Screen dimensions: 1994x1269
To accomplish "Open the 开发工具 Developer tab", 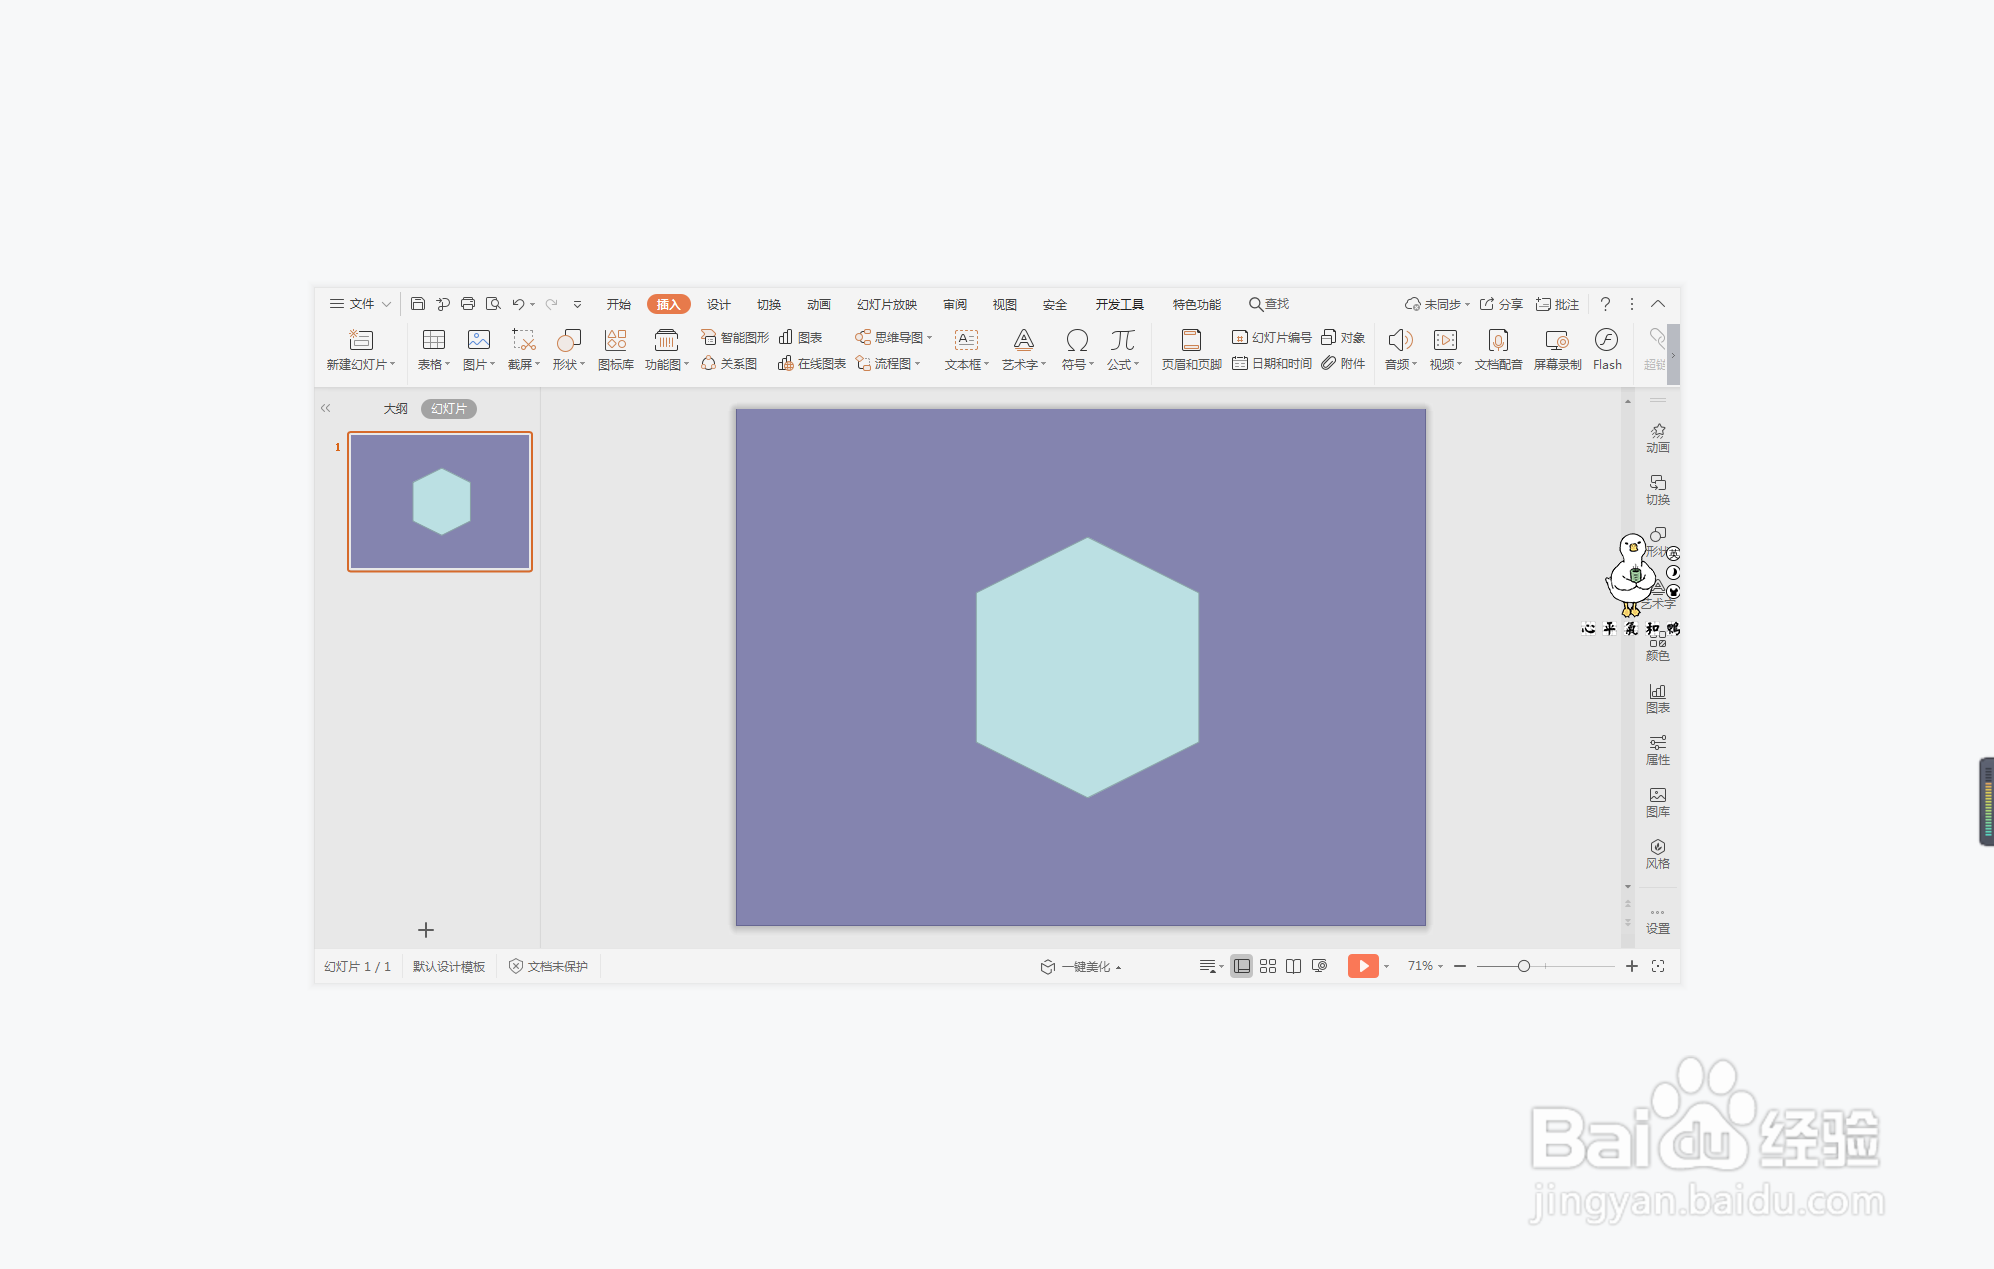I will pyautogui.click(x=1119, y=304).
